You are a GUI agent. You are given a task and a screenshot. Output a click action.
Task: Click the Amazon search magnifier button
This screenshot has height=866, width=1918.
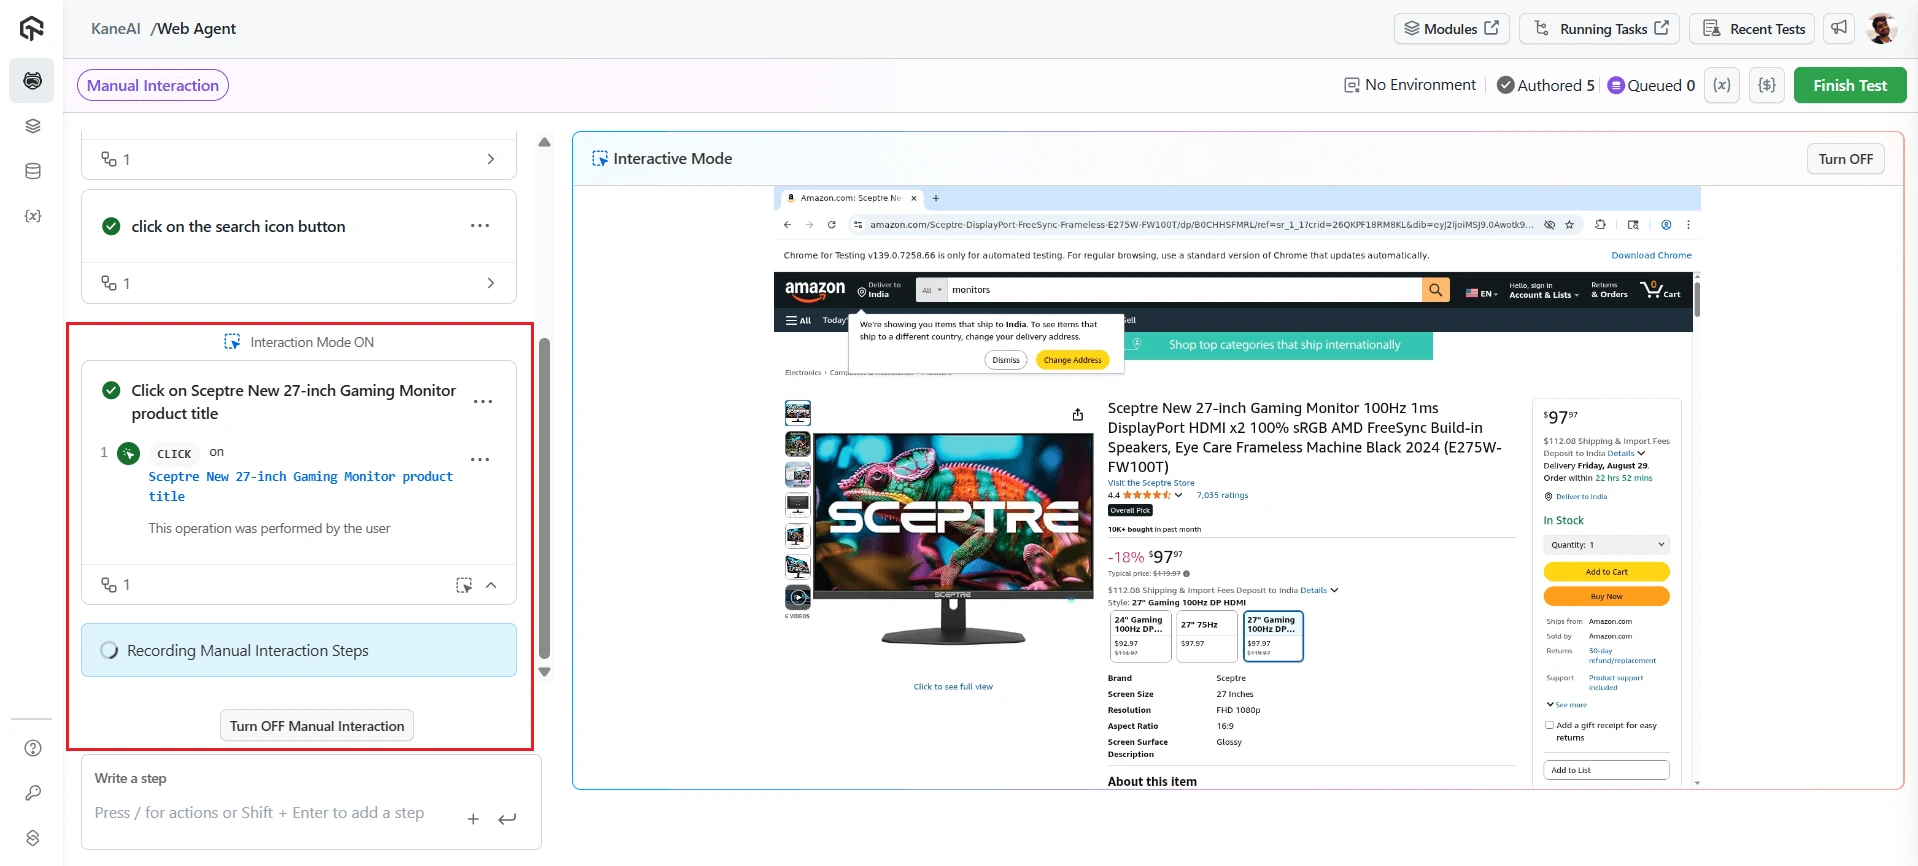(x=1435, y=290)
